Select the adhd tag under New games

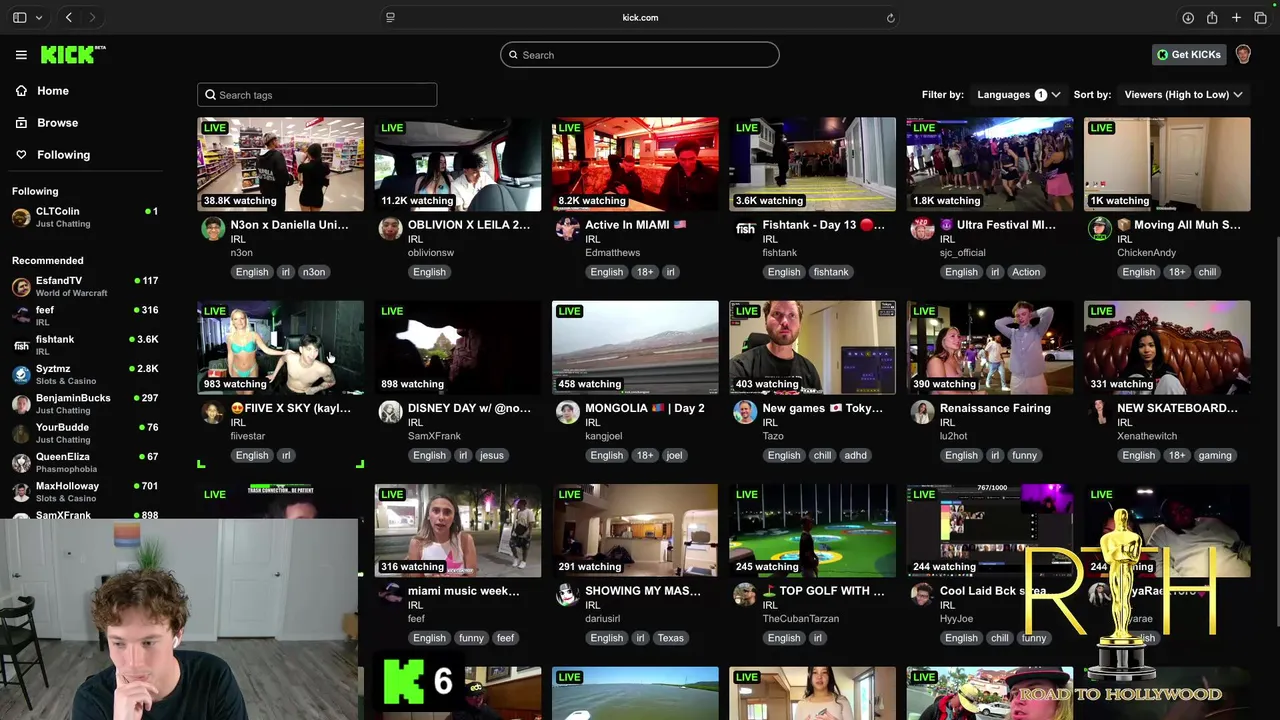tap(855, 455)
